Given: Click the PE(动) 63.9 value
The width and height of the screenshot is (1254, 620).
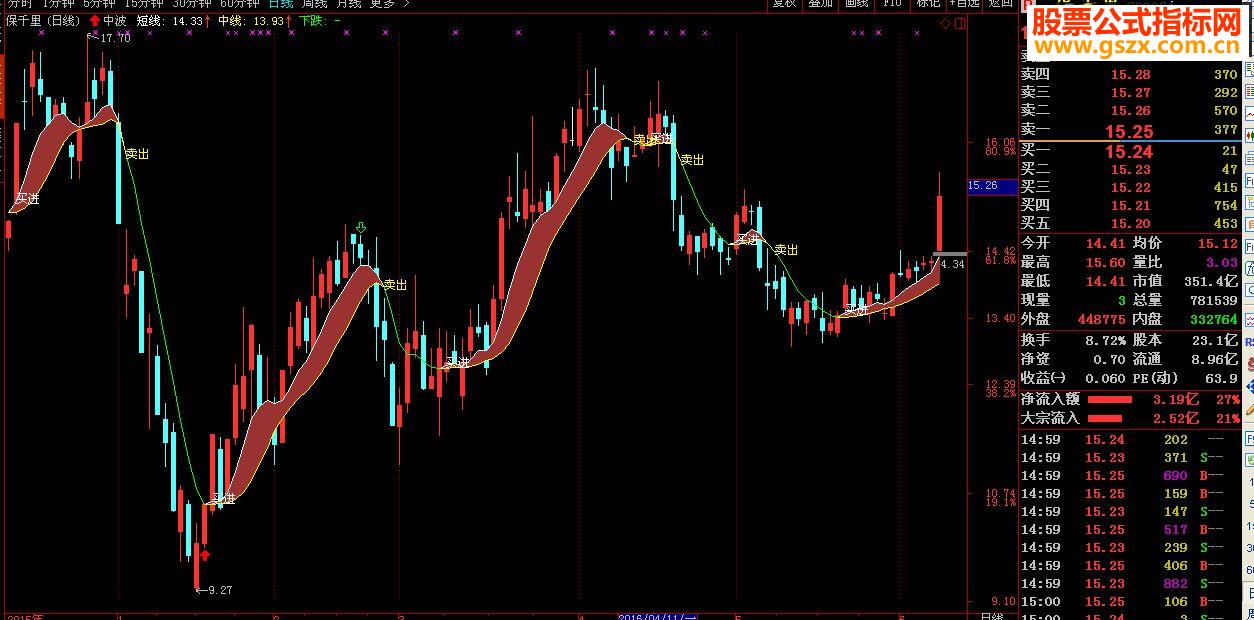Looking at the screenshot, I should pos(1222,378).
